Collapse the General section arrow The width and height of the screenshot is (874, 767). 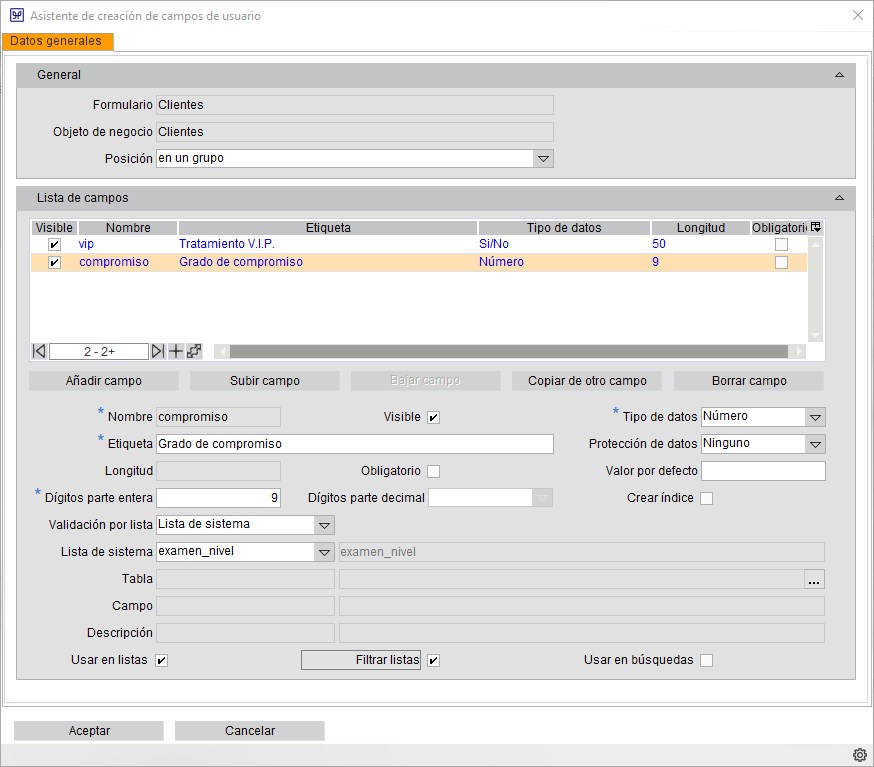coord(839,75)
